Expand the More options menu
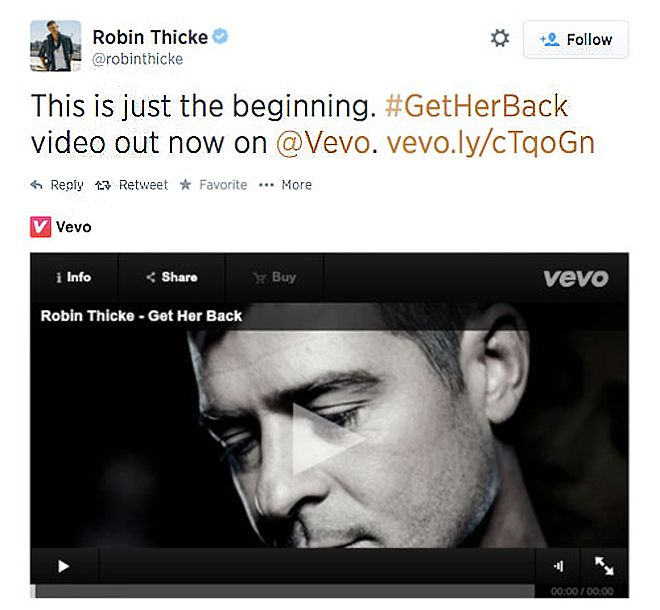The width and height of the screenshot is (660, 610). tap(285, 185)
